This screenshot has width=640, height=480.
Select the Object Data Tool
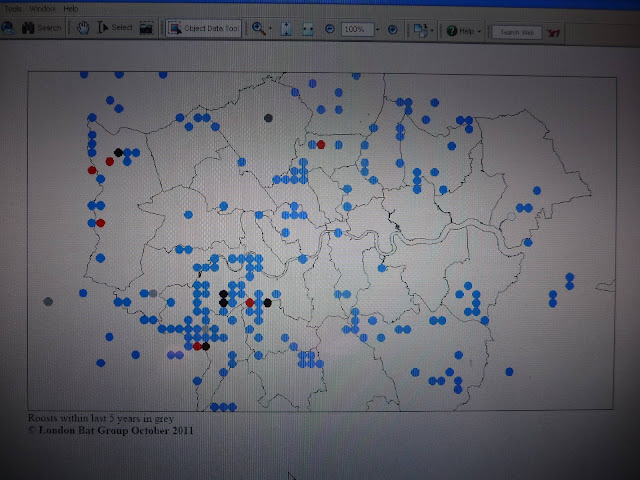(203, 28)
